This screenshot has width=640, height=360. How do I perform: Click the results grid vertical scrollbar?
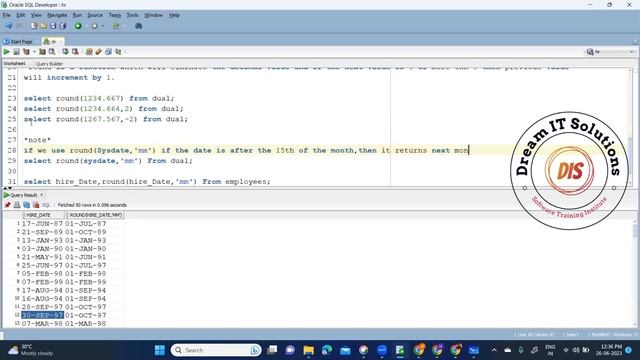pos(635,273)
